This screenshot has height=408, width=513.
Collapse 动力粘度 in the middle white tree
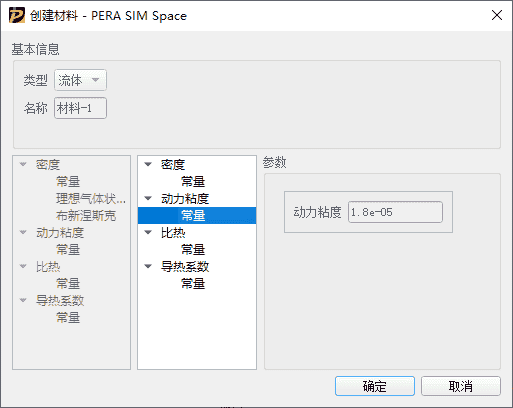[x=148, y=198]
